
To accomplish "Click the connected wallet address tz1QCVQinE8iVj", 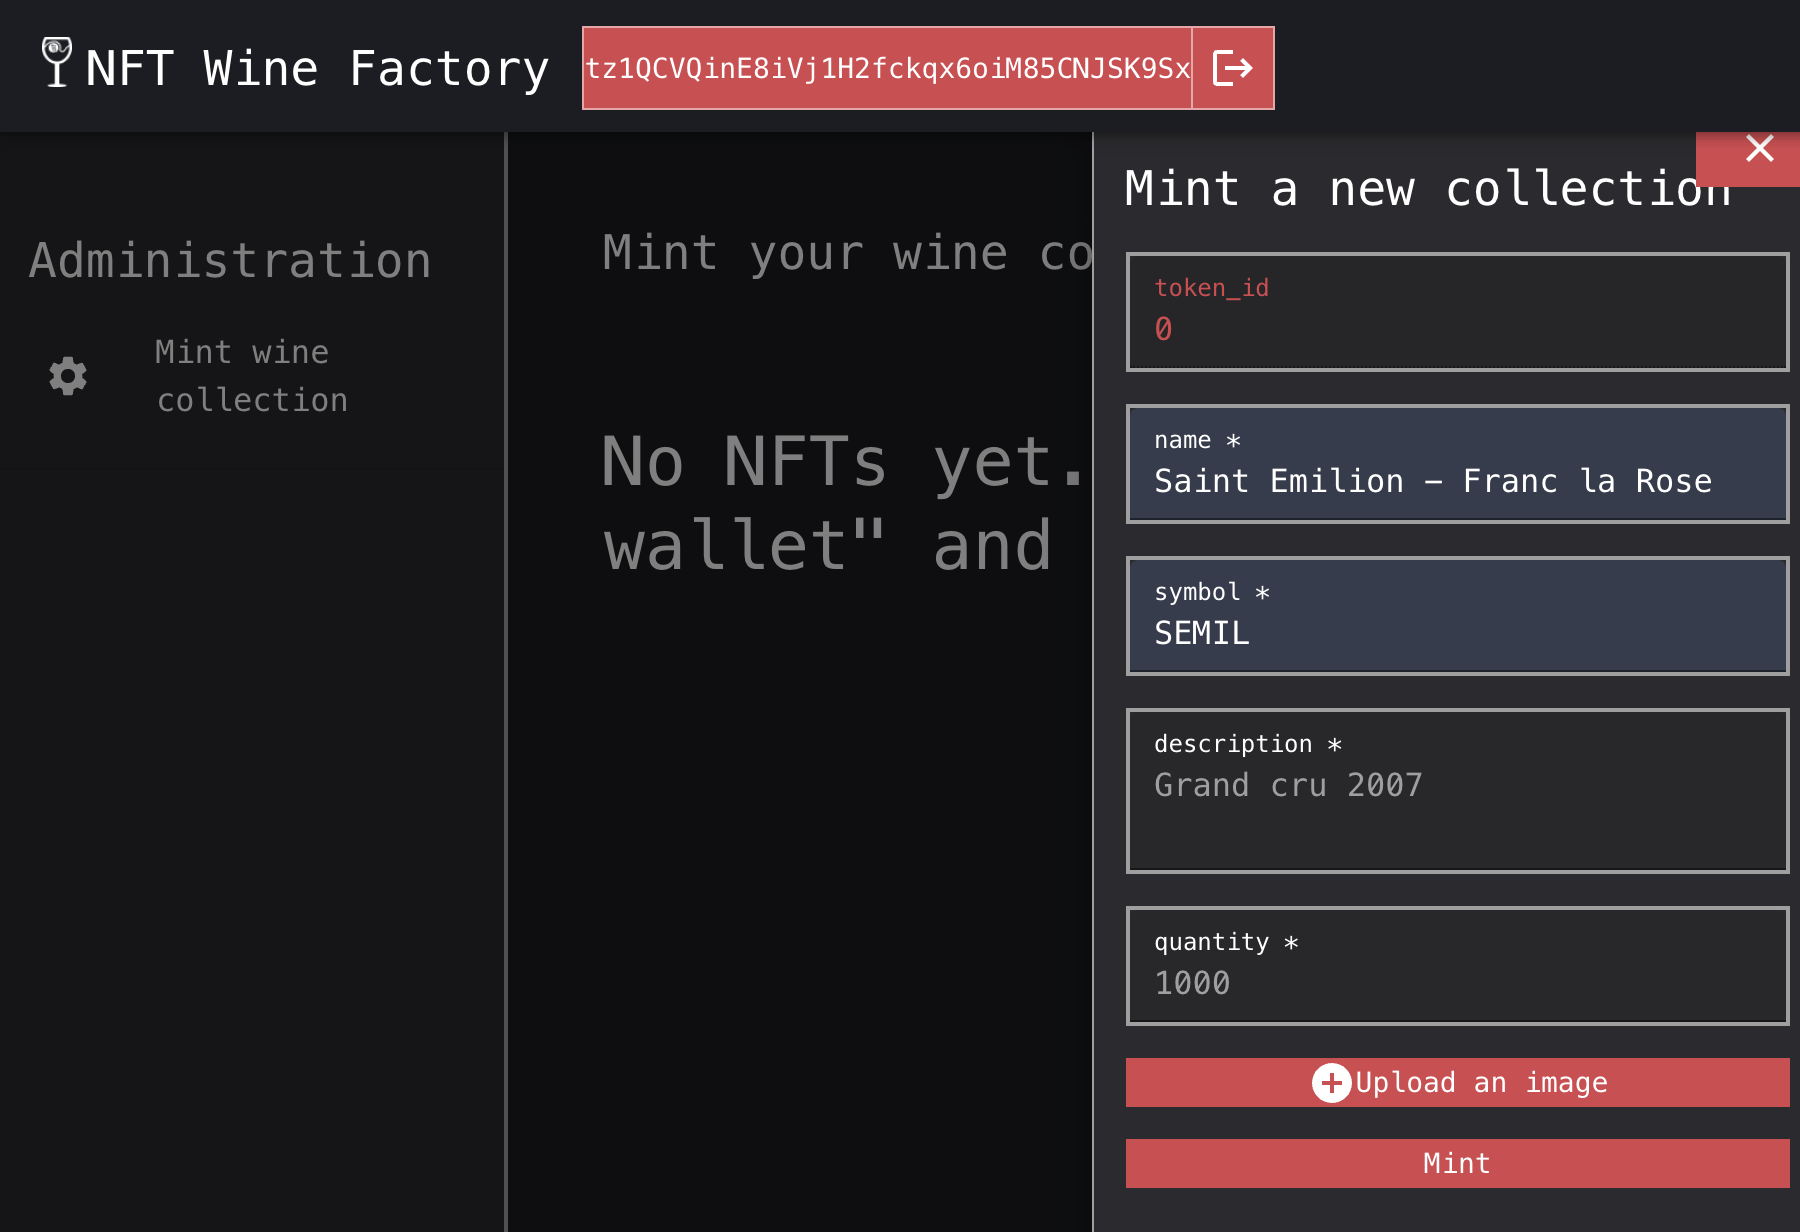I will [x=888, y=67].
